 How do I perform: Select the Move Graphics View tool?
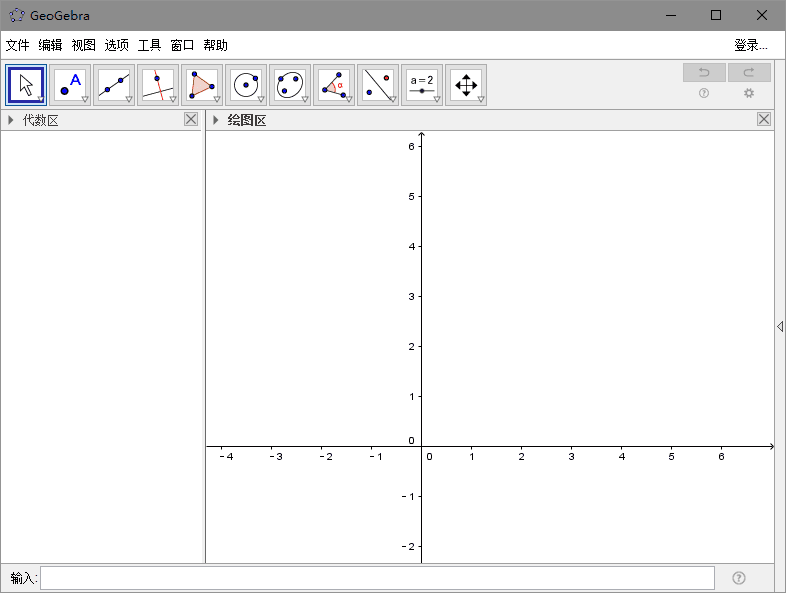(x=466, y=85)
